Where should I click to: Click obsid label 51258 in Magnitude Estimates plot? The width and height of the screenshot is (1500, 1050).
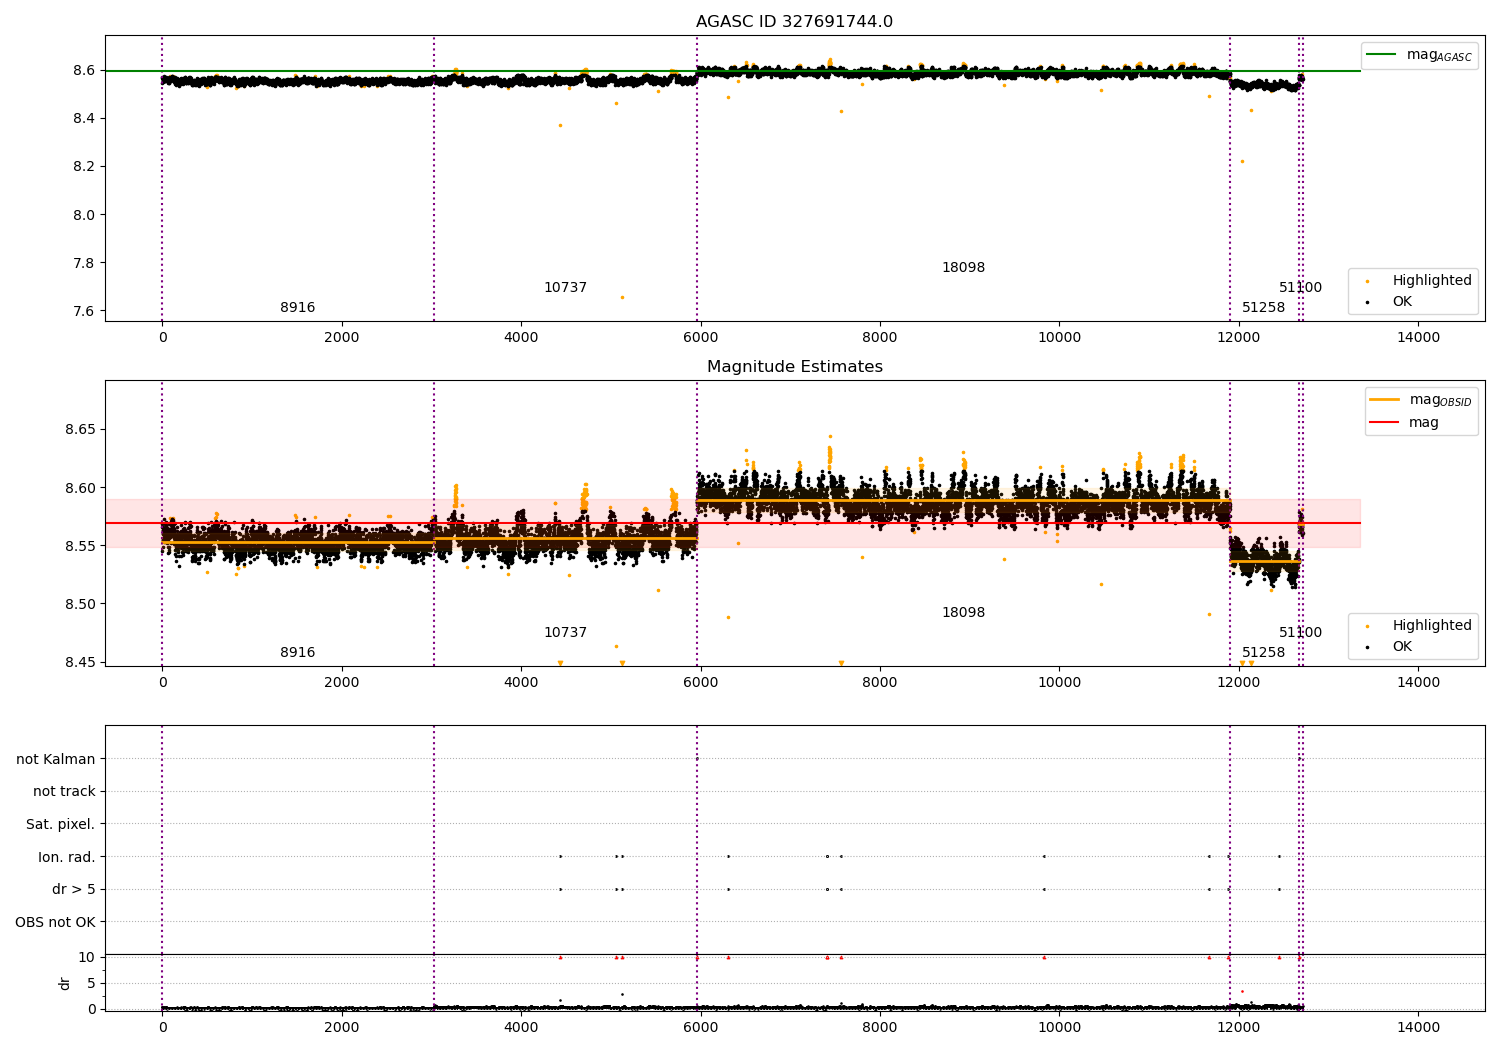pyautogui.click(x=1263, y=652)
